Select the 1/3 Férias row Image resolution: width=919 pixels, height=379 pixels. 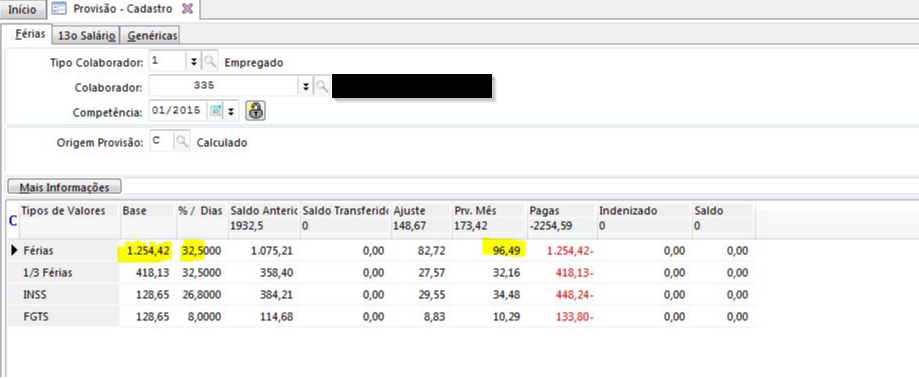(x=381, y=272)
